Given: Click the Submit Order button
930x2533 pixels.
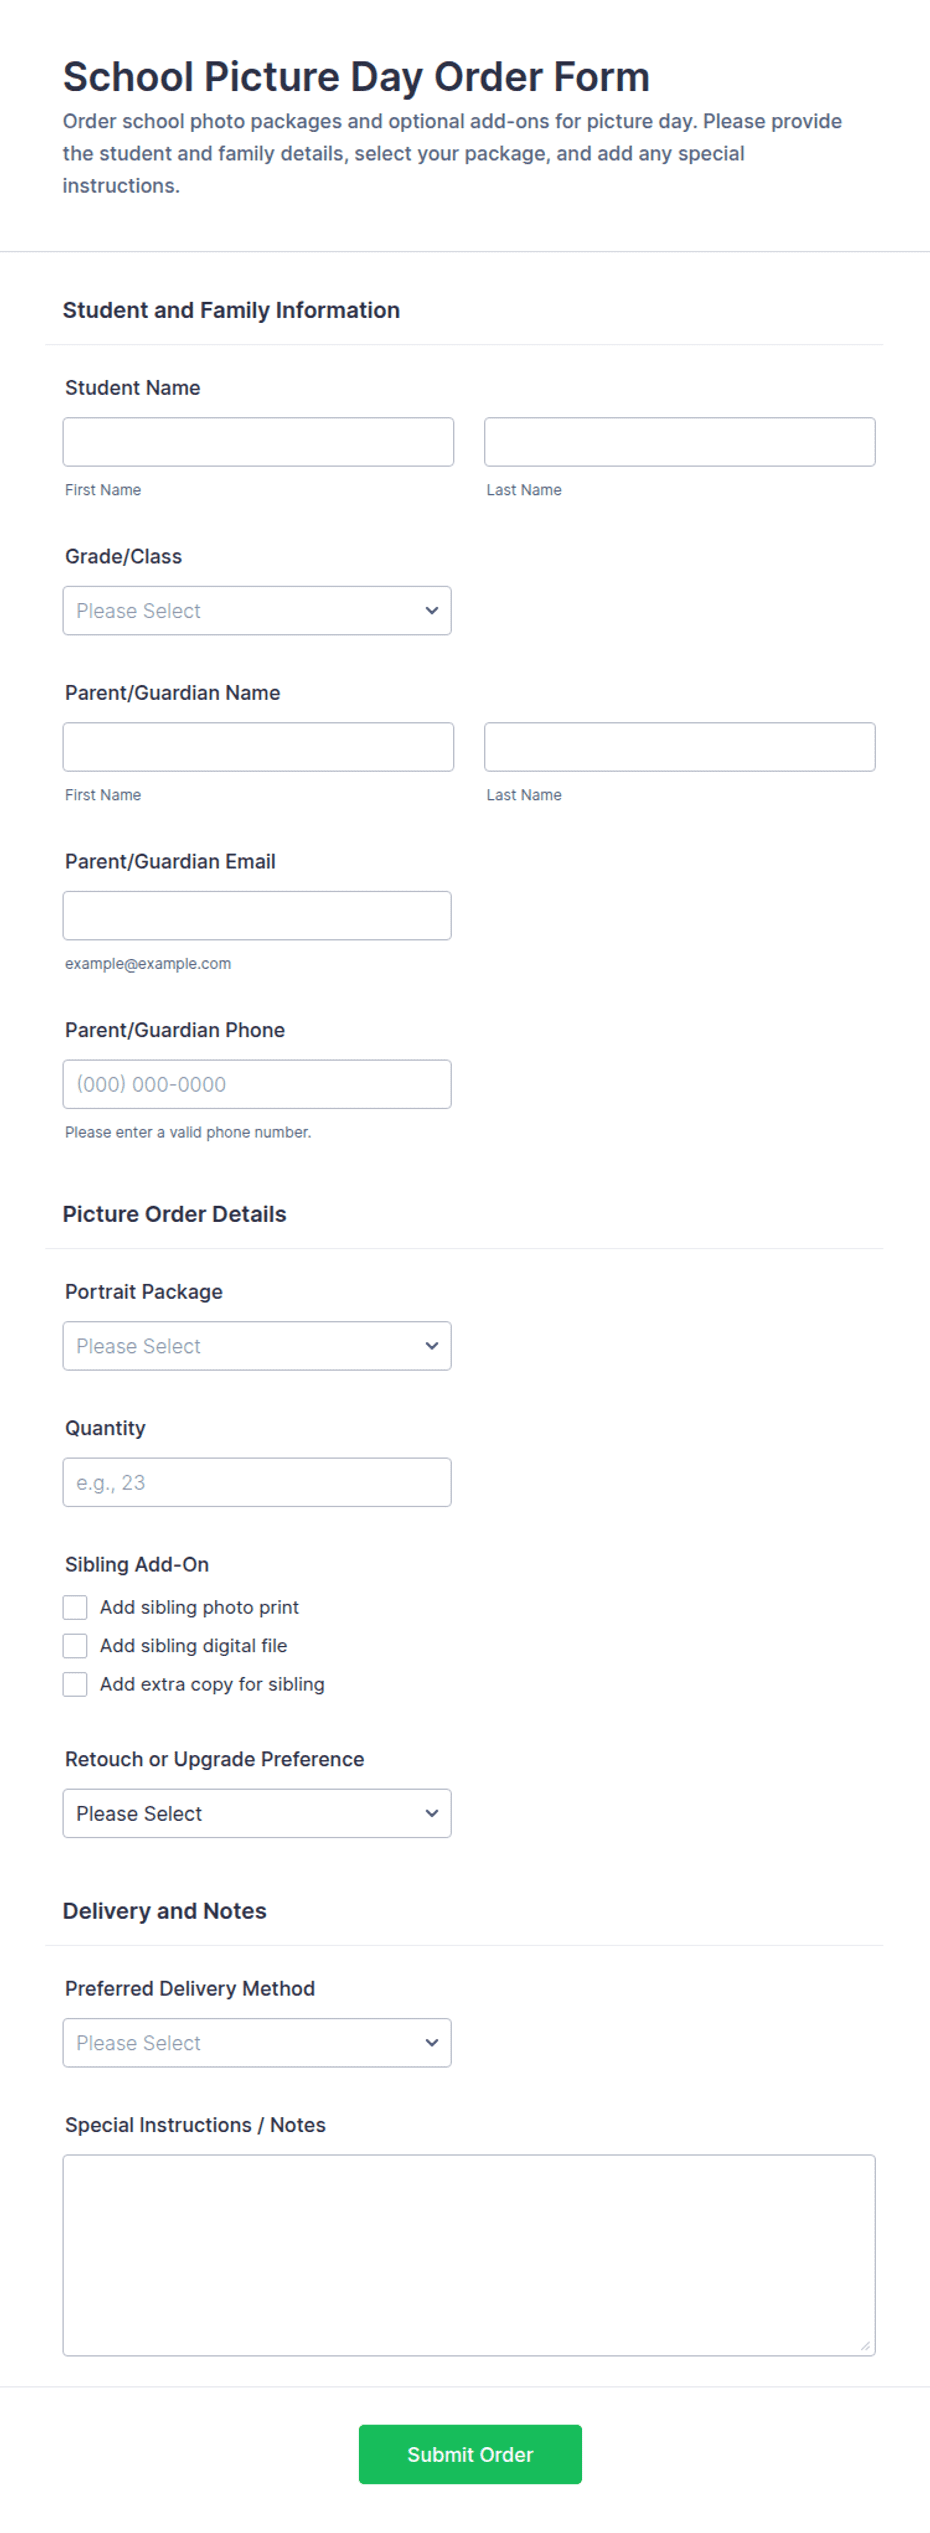Looking at the screenshot, I should 470,2454.
